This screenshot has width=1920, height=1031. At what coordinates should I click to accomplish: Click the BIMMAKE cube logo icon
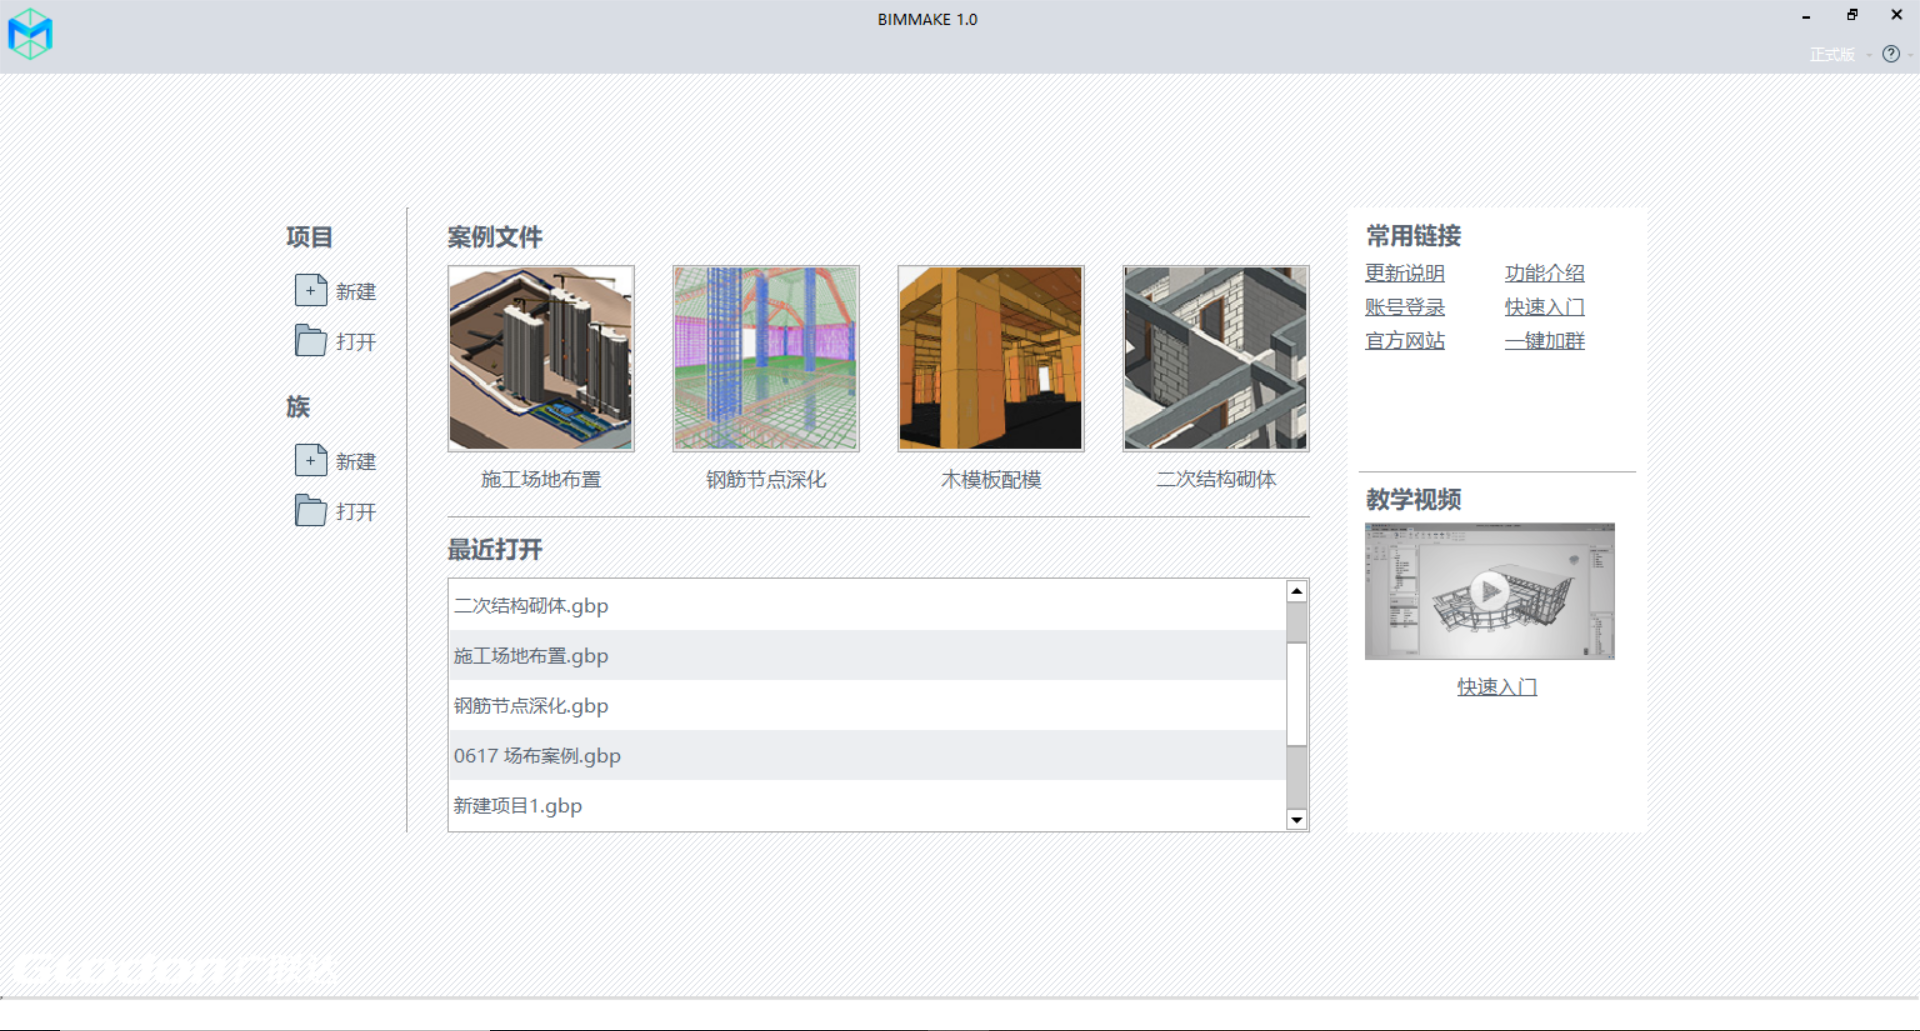(x=30, y=34)
